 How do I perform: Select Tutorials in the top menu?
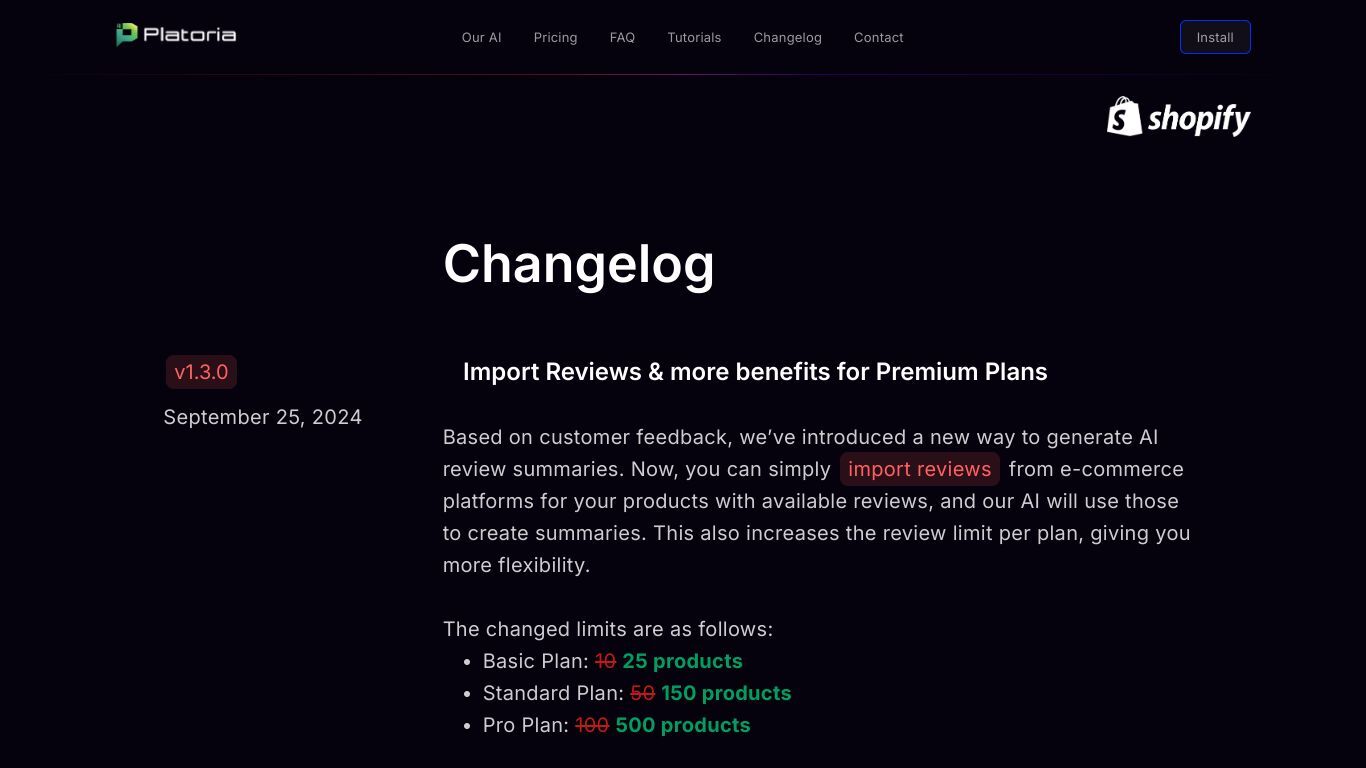[x=694, y=37]
